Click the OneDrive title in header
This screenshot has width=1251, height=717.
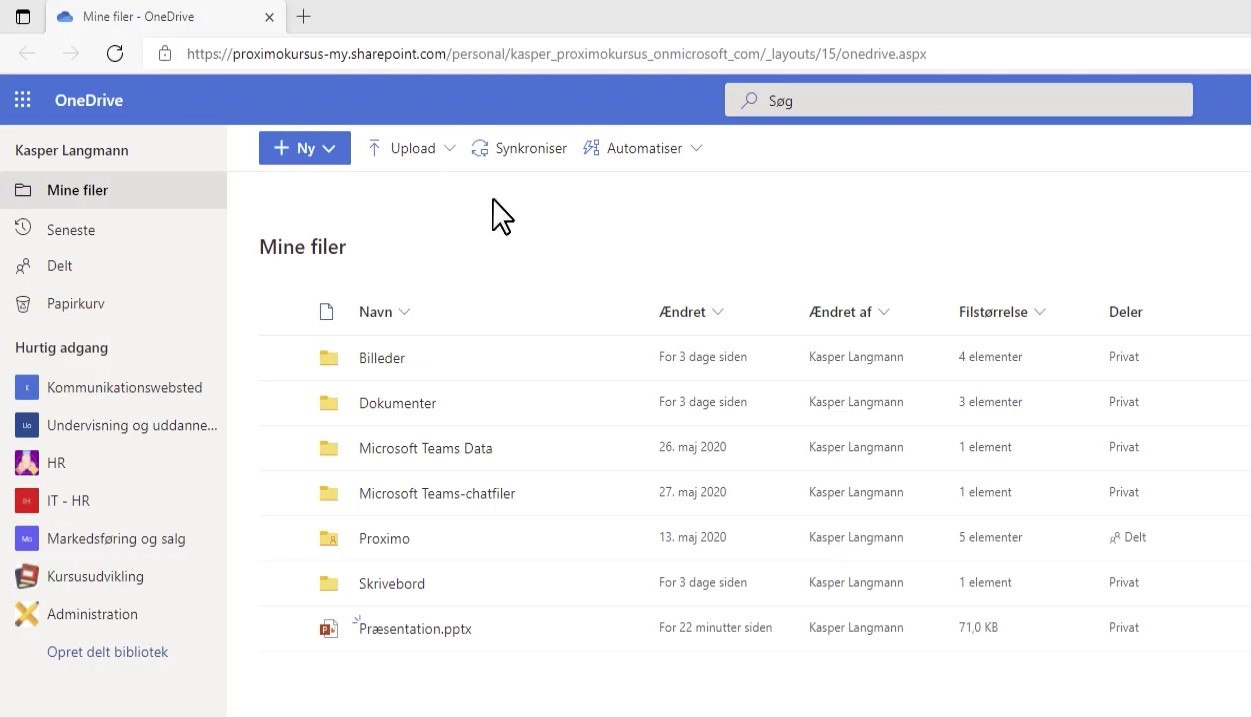89,100
